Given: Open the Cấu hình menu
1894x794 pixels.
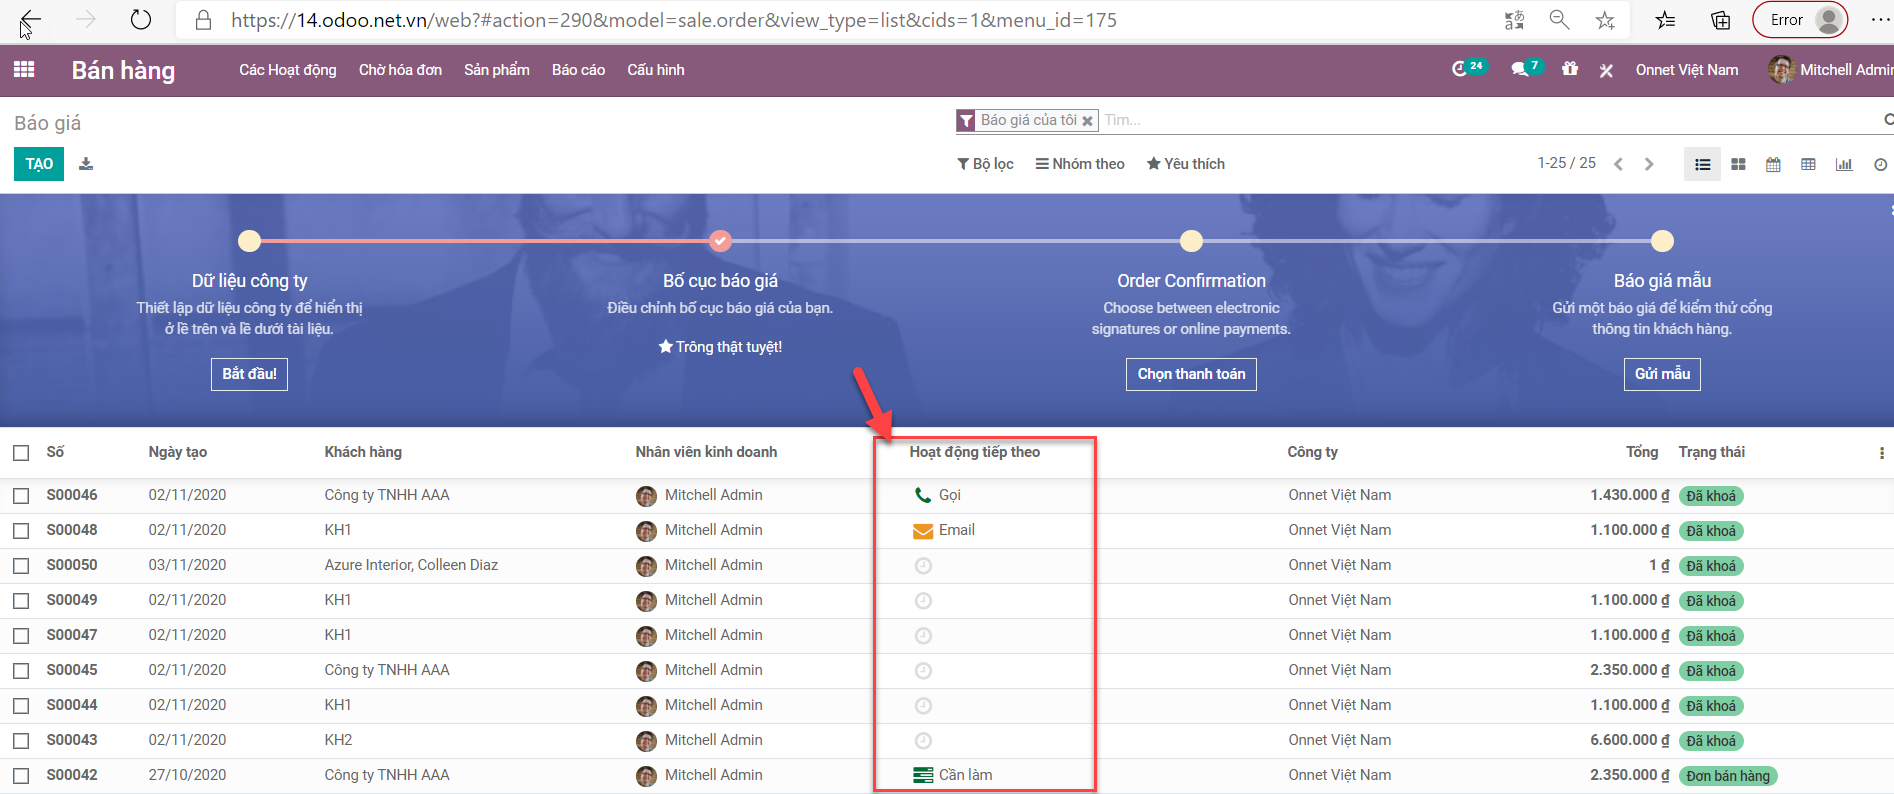Looking at the screenshot, I should click(x=655, y=70).
